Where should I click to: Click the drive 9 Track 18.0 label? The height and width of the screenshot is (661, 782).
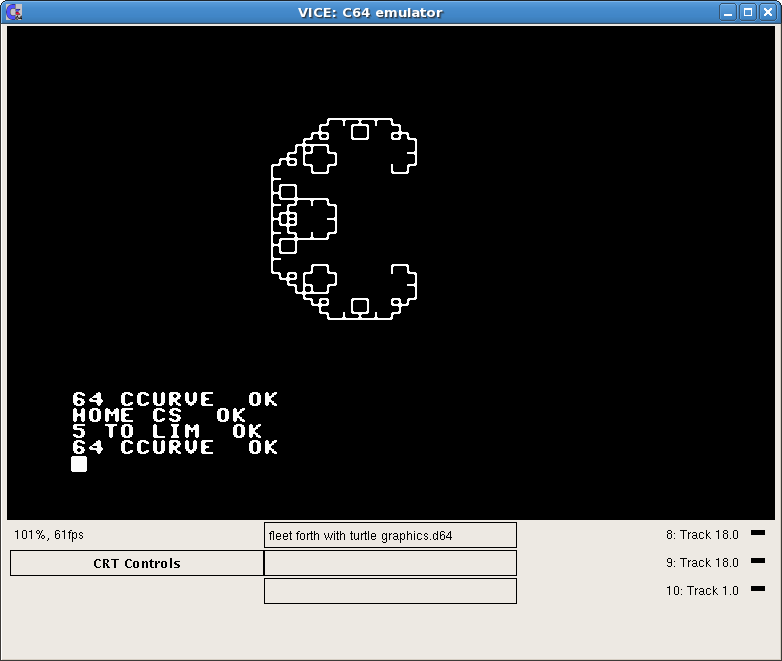[x=702, y=563]
